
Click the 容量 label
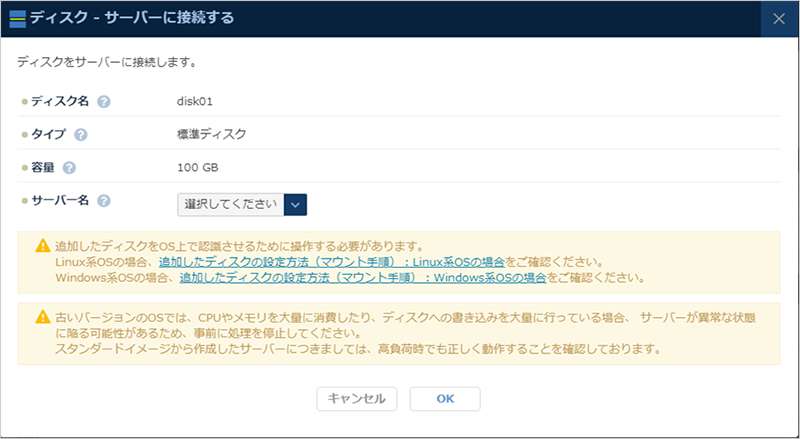43,168
